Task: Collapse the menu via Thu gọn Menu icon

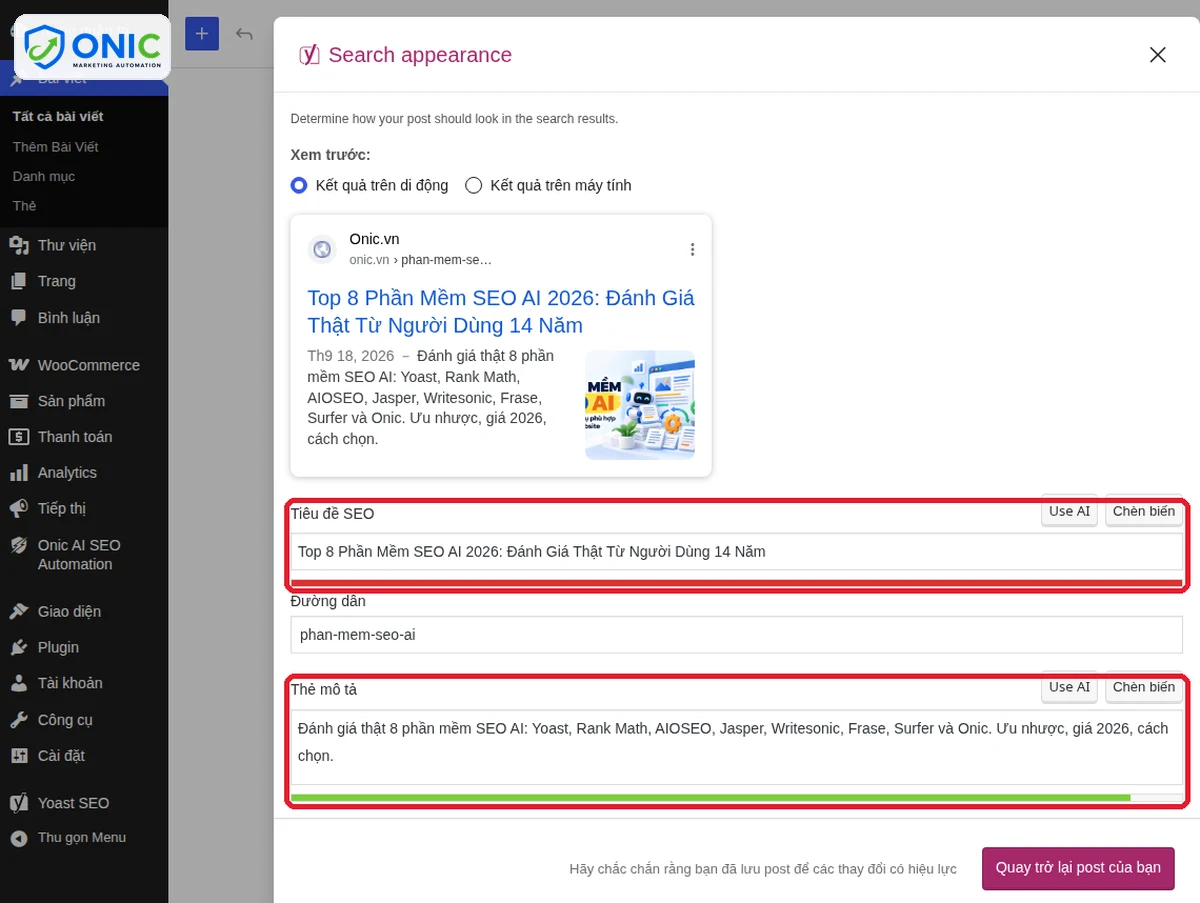Action: [x=19, y=838]
